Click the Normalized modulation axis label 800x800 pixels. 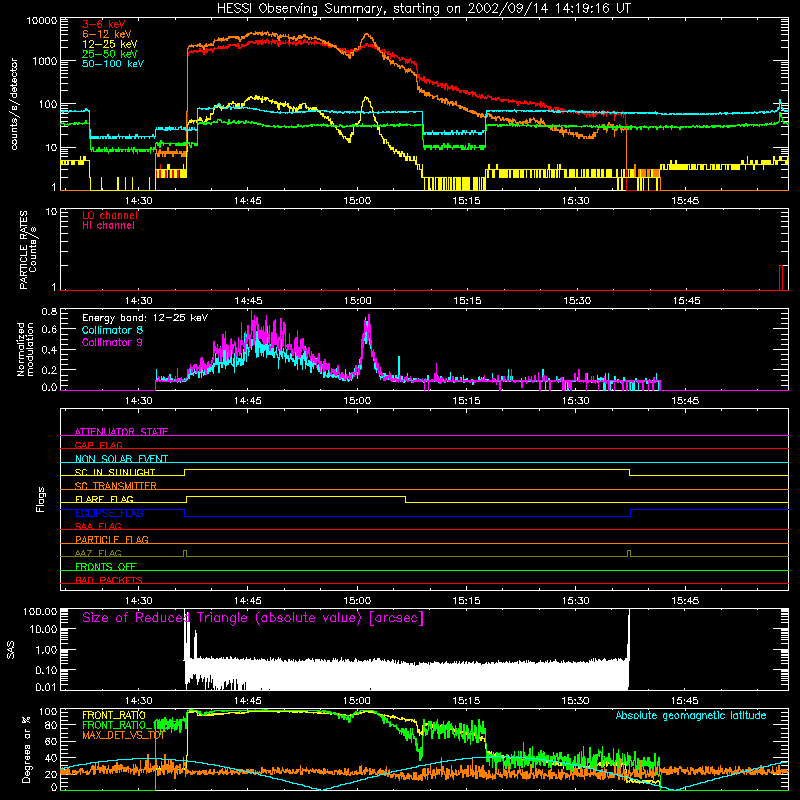(25, 349)
